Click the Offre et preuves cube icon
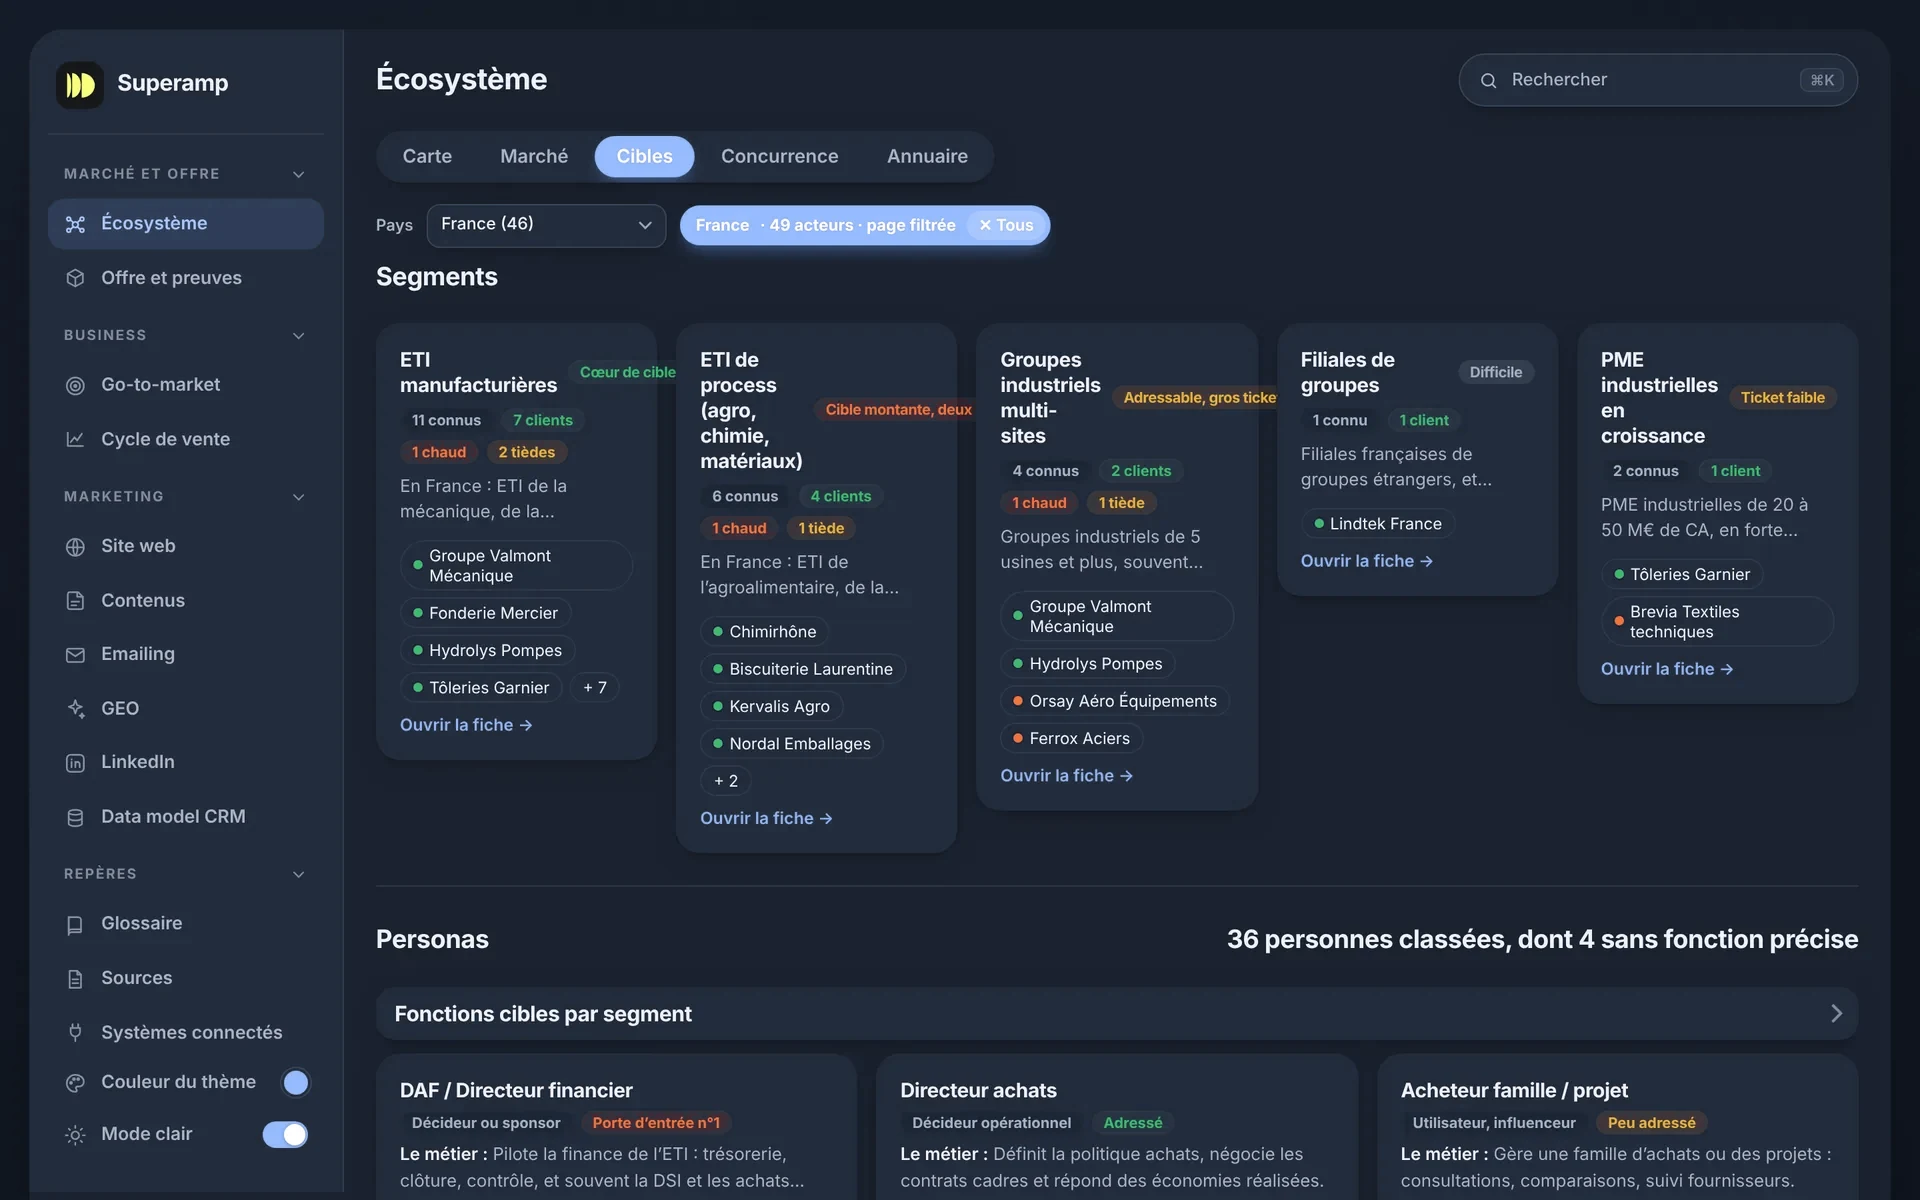The width and height of the screenshot is (1920, 1200). (x=75, y=278)
